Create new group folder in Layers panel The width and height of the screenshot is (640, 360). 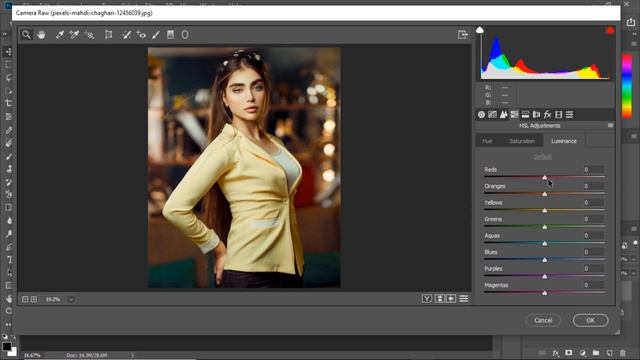(596, 353)
